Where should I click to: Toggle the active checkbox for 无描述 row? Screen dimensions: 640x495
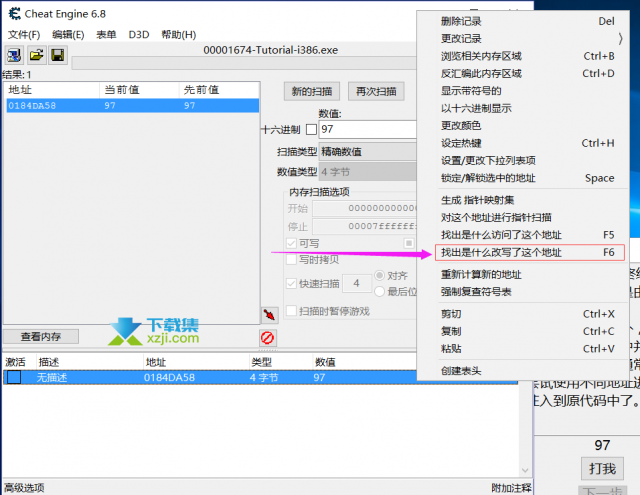coord(14,377)
